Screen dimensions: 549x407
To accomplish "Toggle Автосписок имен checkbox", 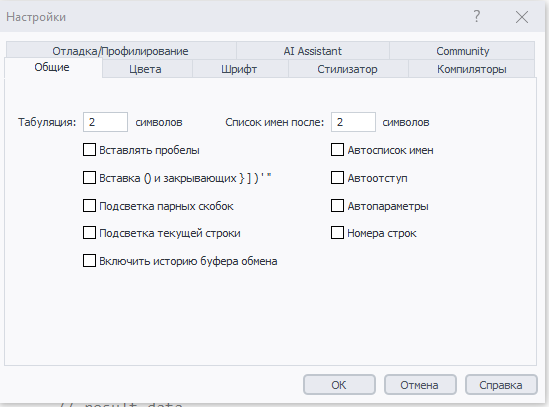I will point(337,150).
